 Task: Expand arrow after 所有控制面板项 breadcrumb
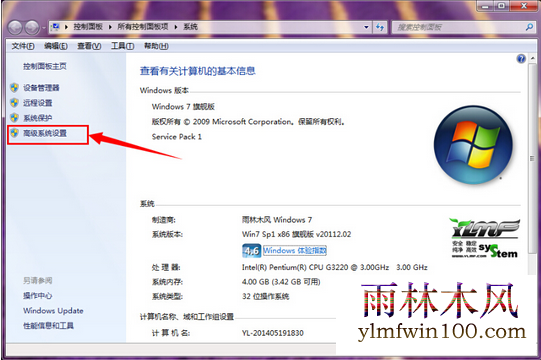[176, 27]
